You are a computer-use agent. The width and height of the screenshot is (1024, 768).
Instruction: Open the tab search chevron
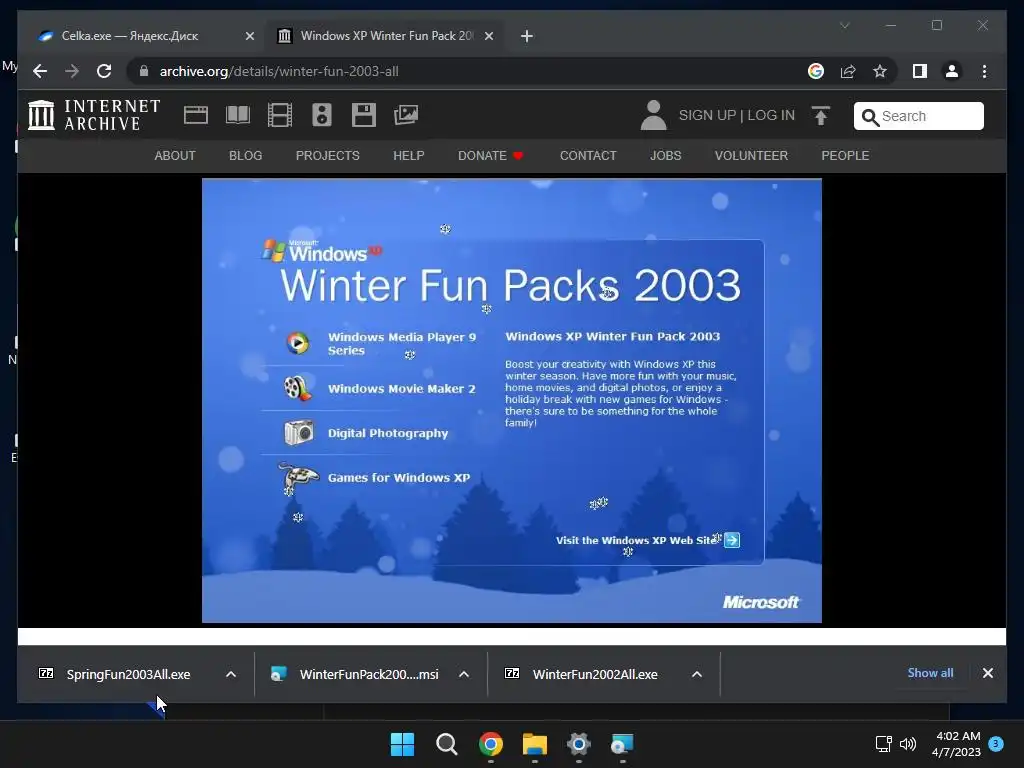point(844,25)
